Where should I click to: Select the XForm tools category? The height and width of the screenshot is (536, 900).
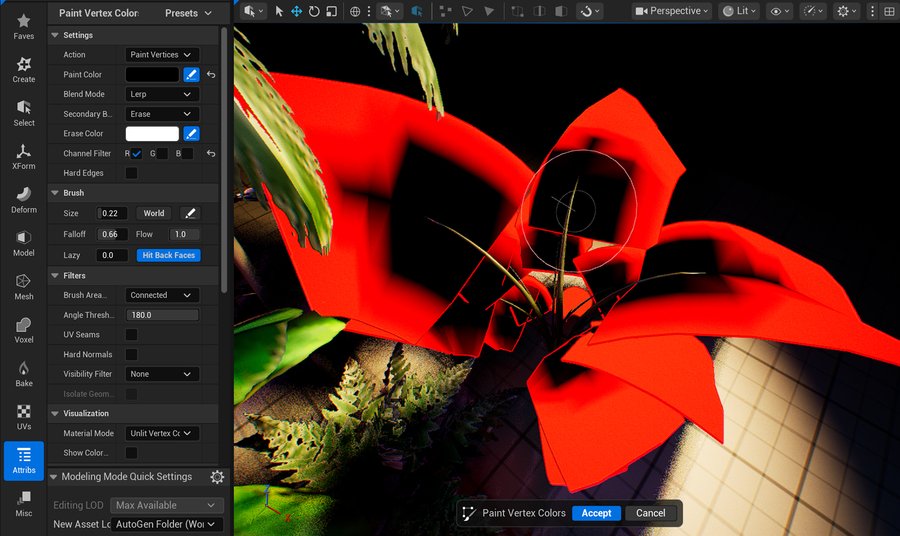(23, 157)
